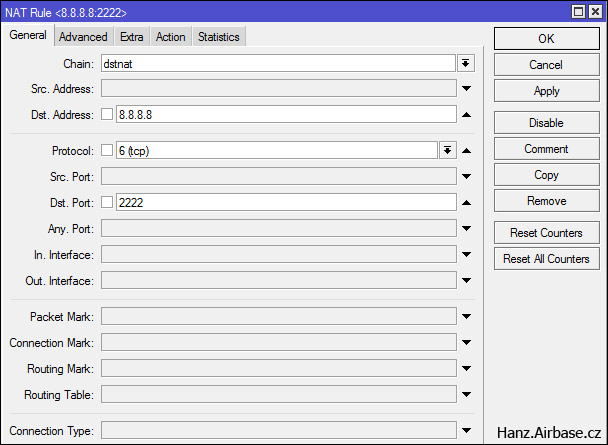Maximize the NAT Rule window
This screenshot has height=445, width=608.
pos(578,12)
